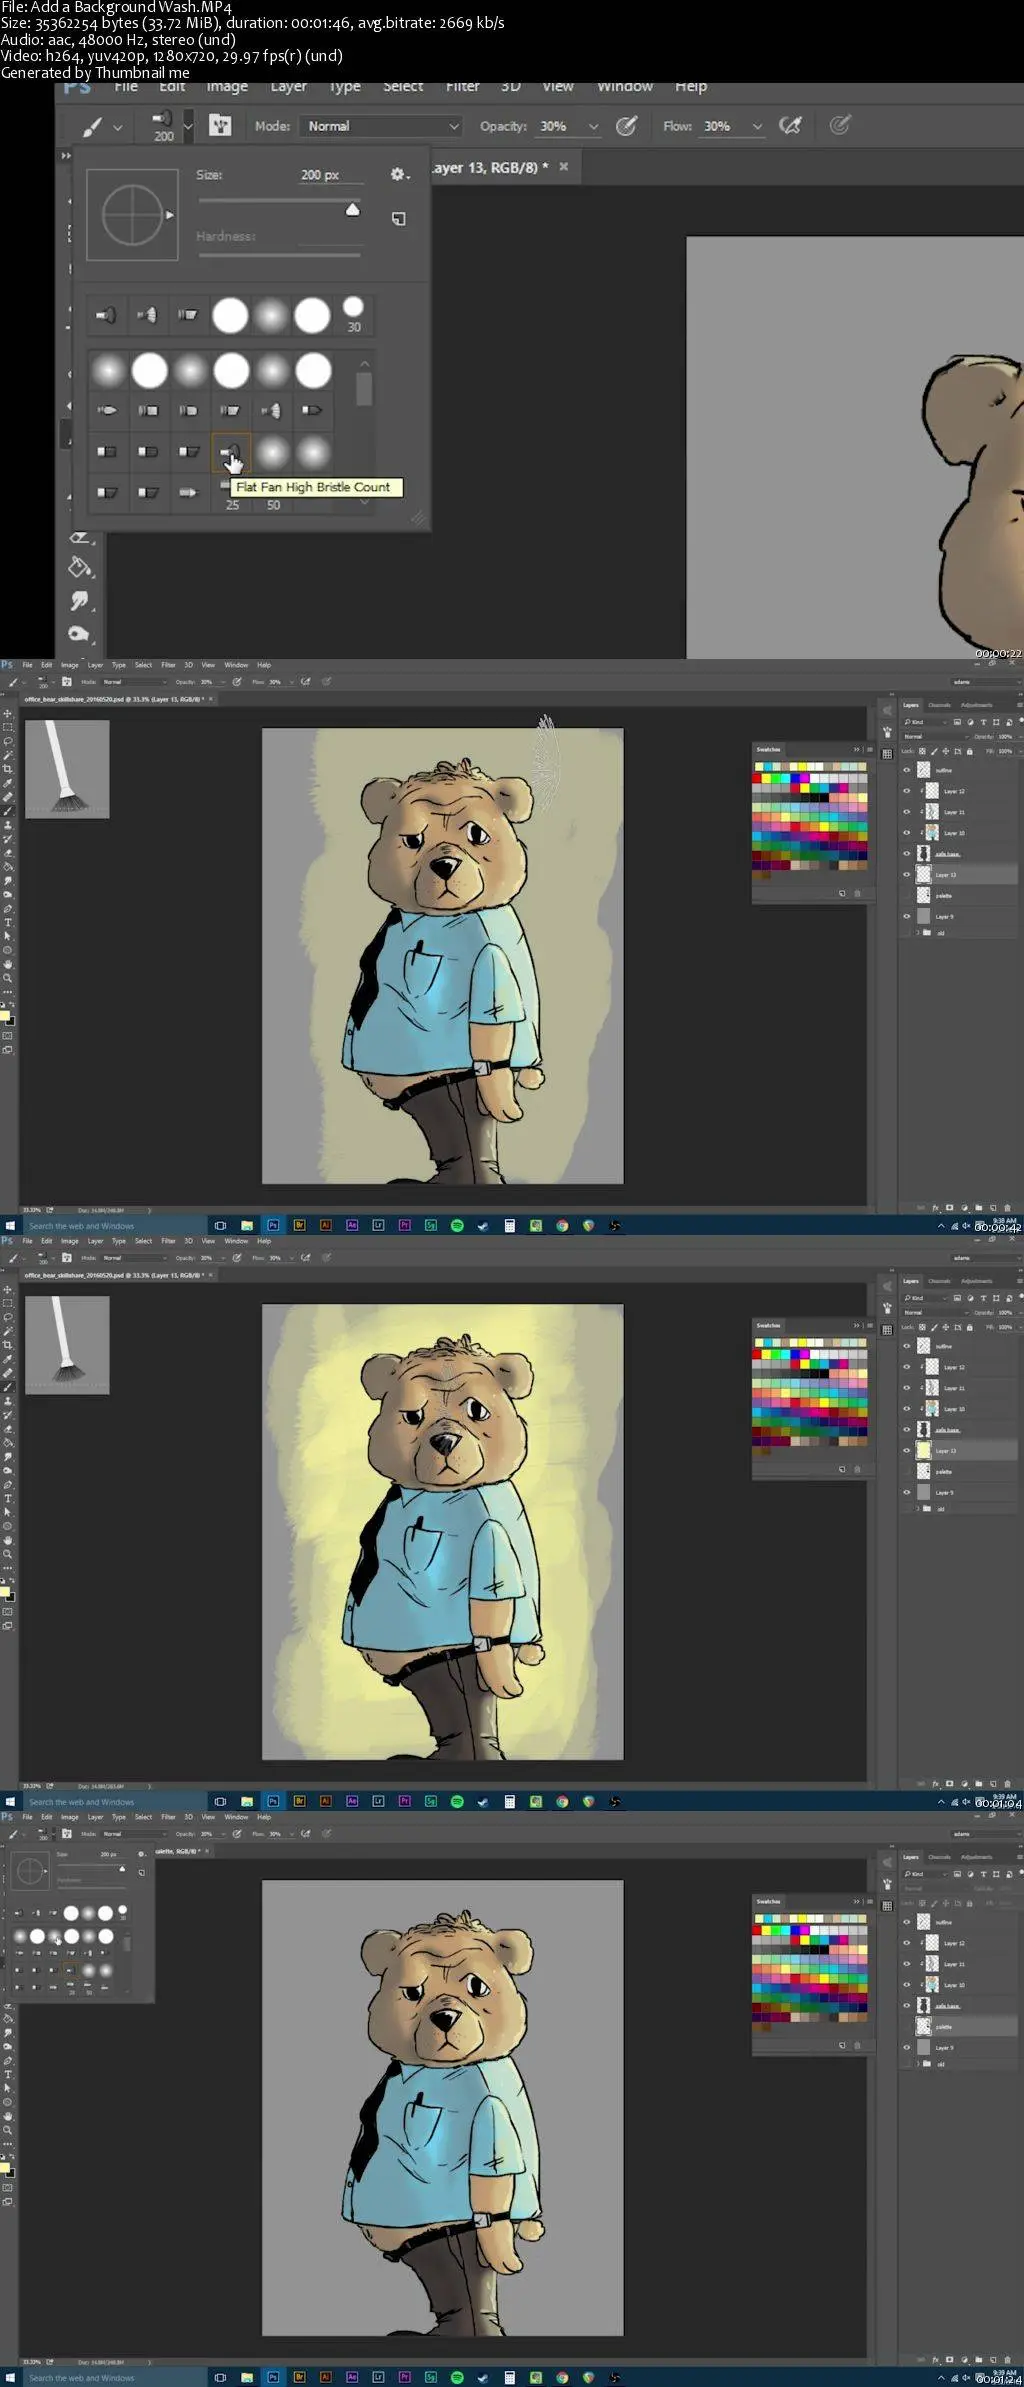This screenshot has width=1024, height=2387.
Task: Select Crop tool in 00:00:42 frame toolbar
Action: (8, 769)
